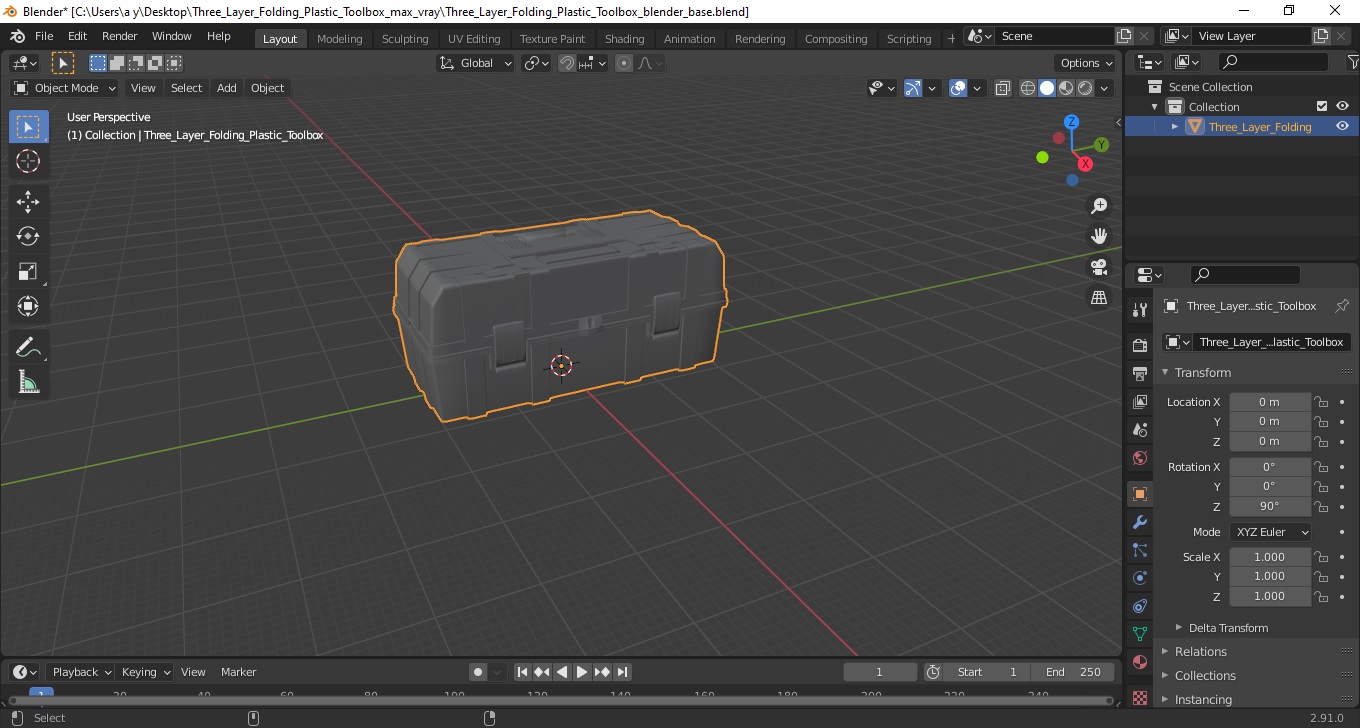Switch to the Modeling workspace tab

click(x=339, y=39)
